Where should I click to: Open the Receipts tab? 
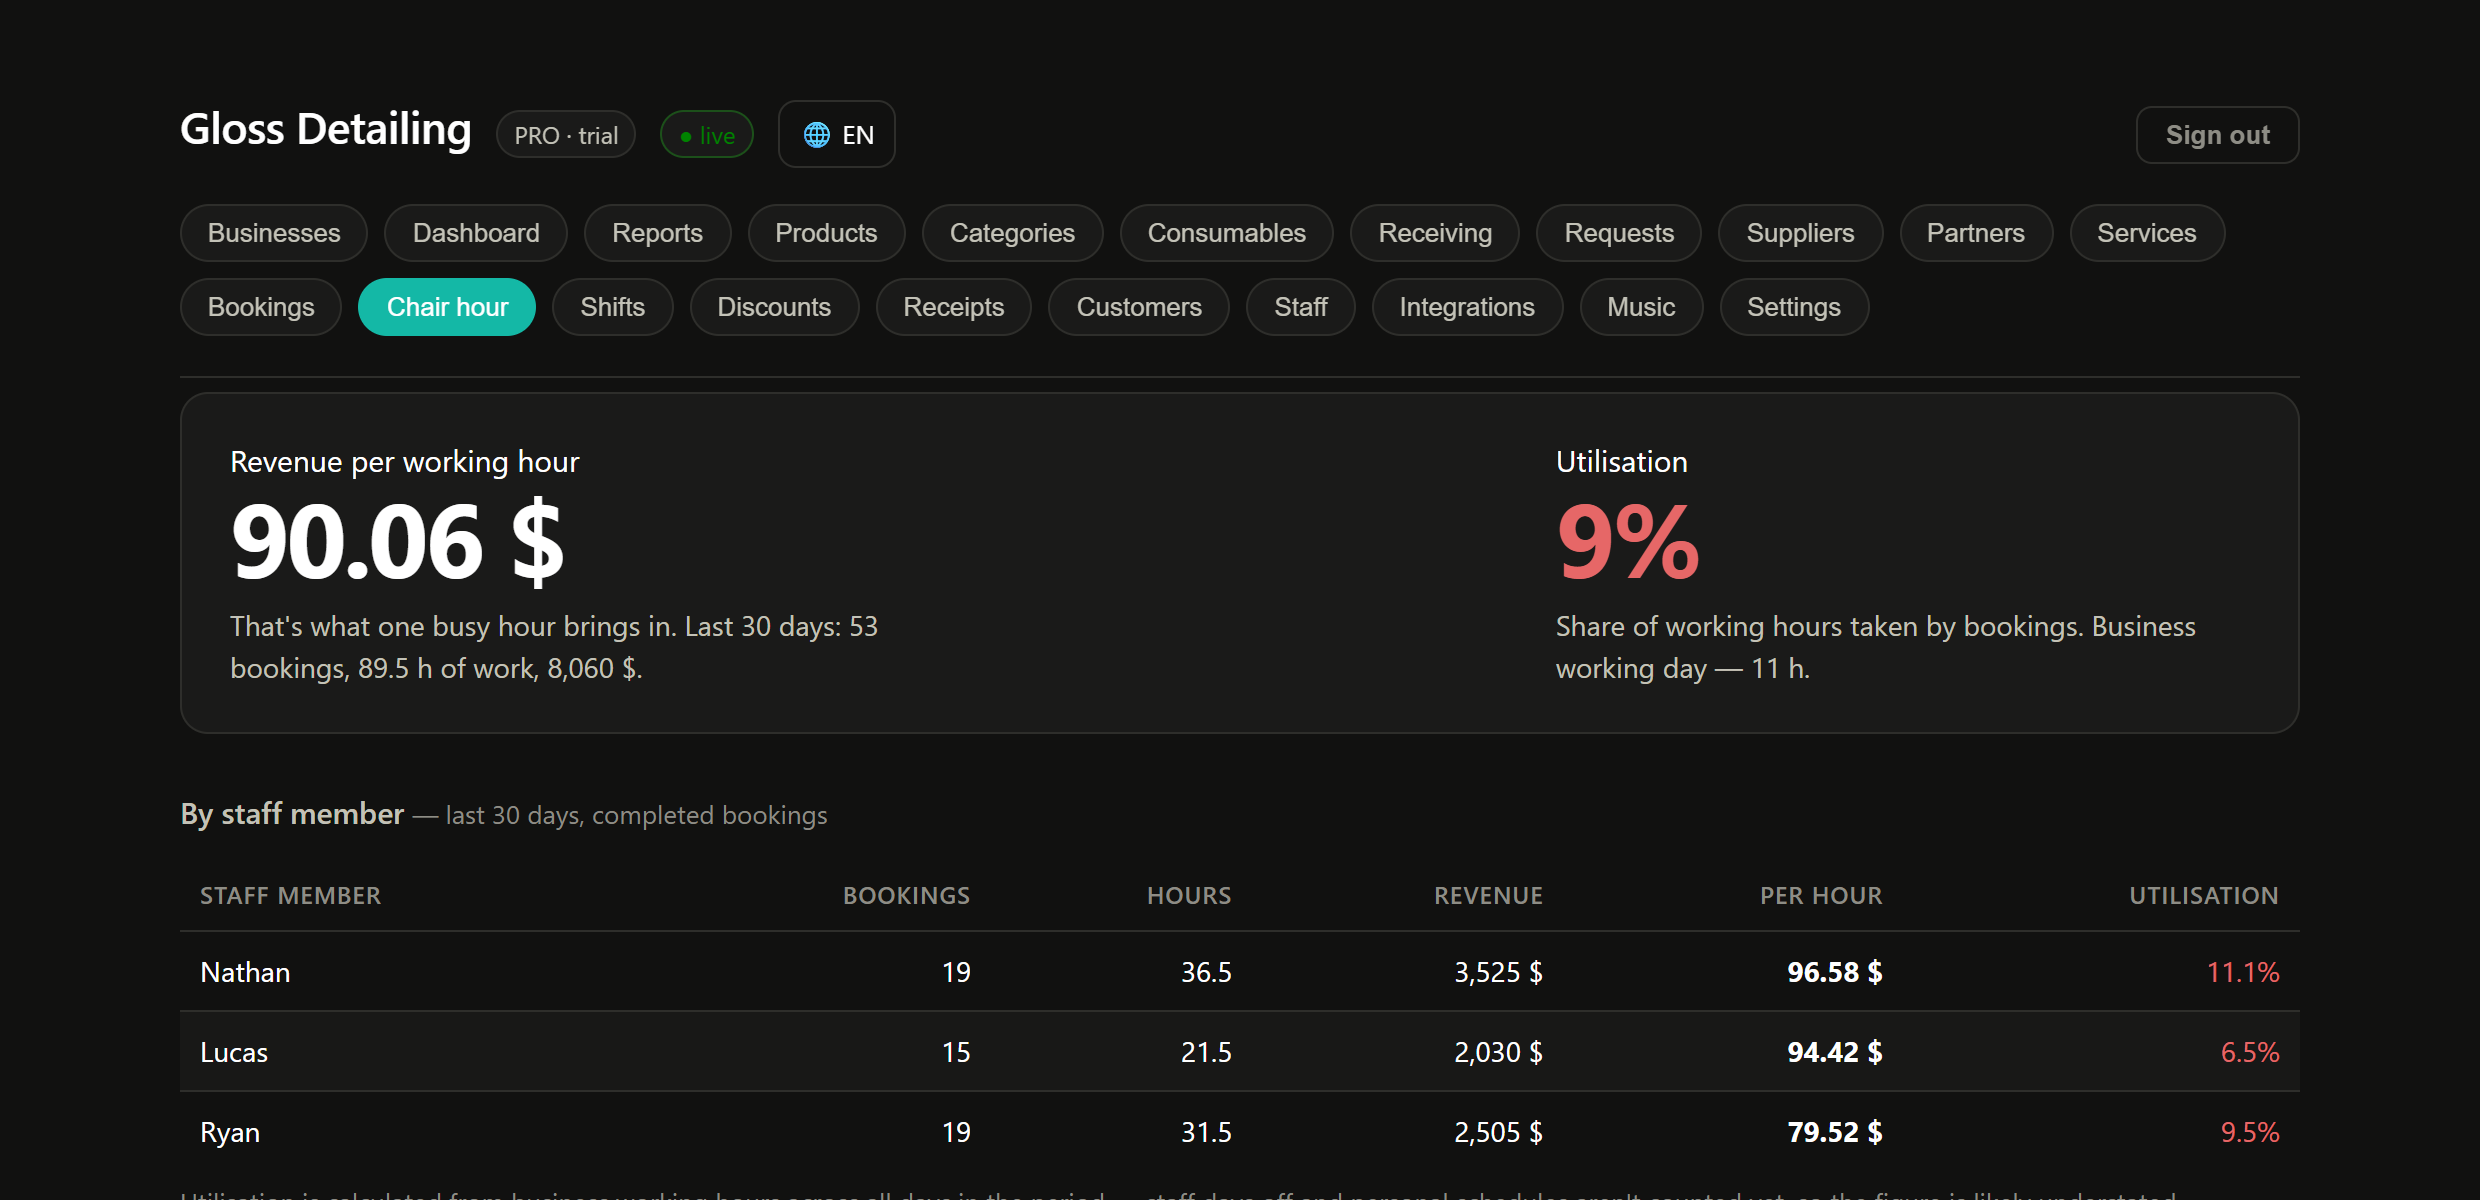click(954, 307)
